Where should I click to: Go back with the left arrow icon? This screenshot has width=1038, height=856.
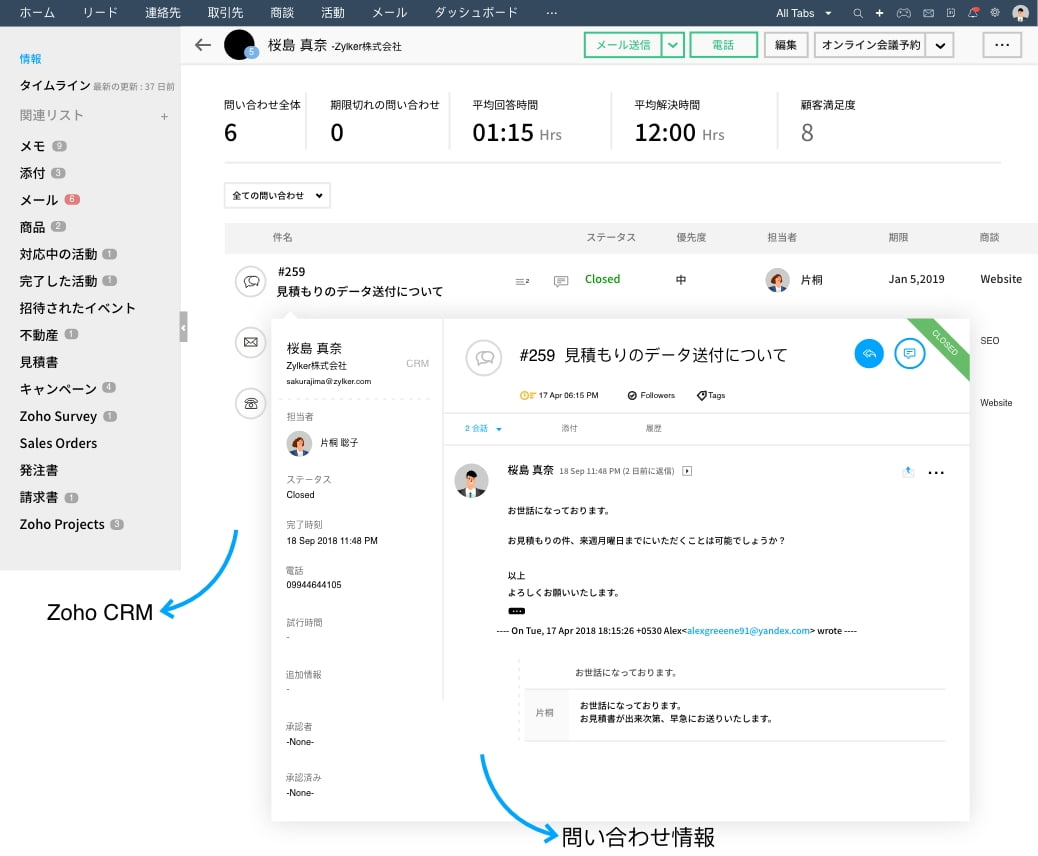tap(203, 45)
